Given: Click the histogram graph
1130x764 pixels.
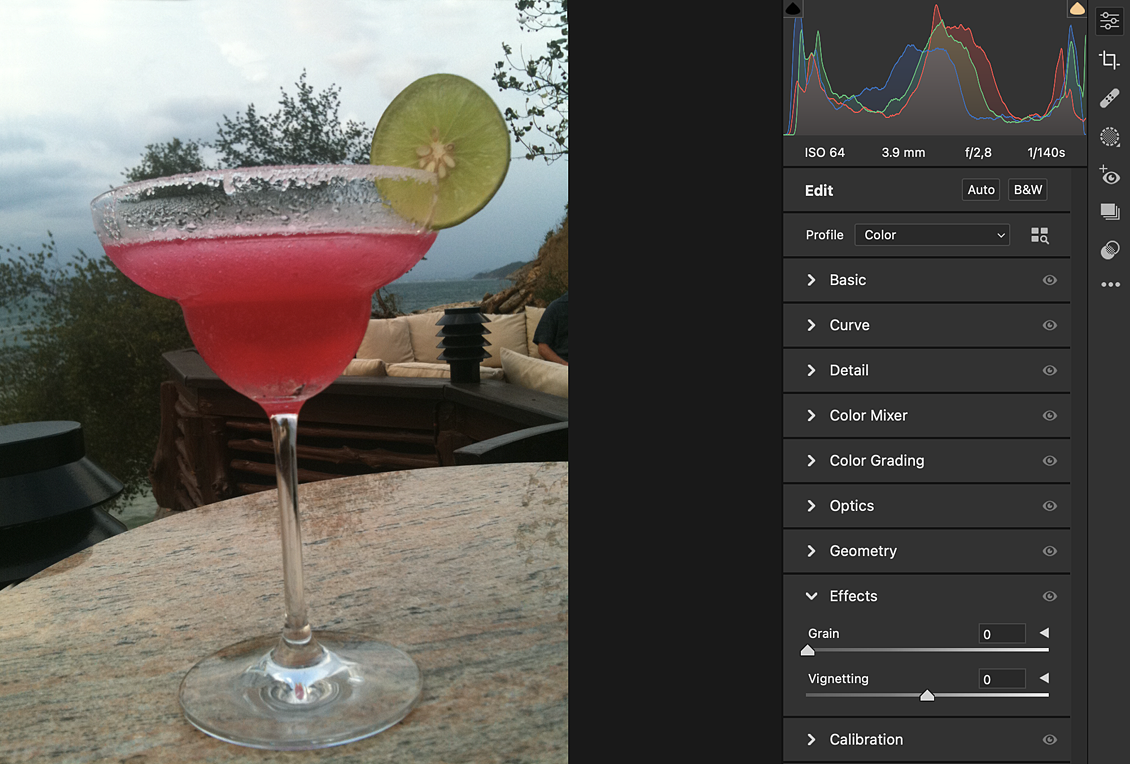Looking at the screenshot, I should (x=935, y=68).
